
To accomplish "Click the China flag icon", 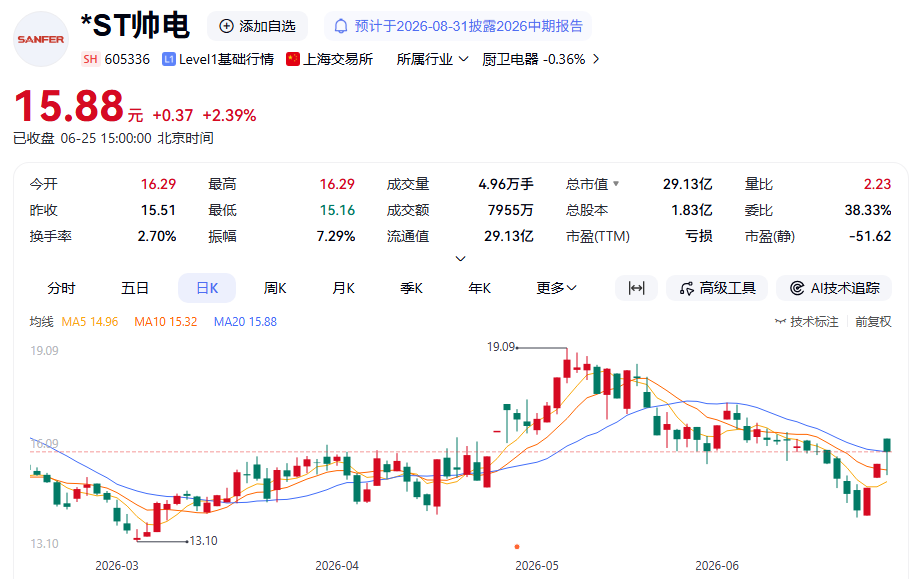I will pos(292,59).
